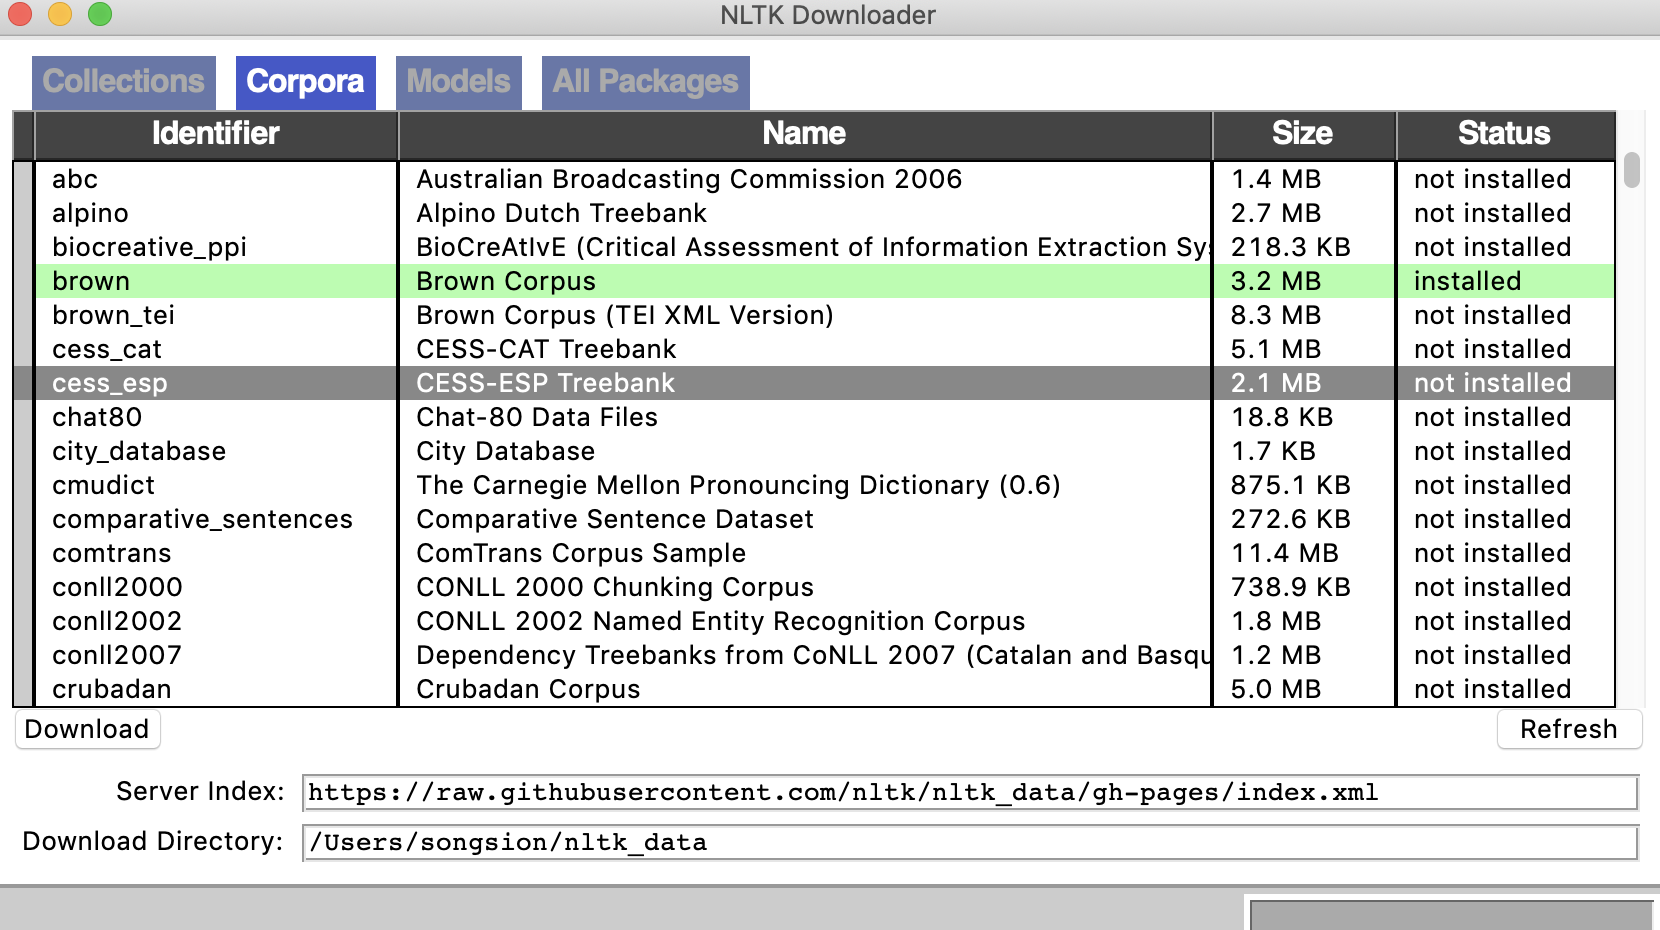The width and height of the screenshot is (1660, 930).
Task: Click the table's vertical scrollbar thumb
Action: (x=1632, y=170)
